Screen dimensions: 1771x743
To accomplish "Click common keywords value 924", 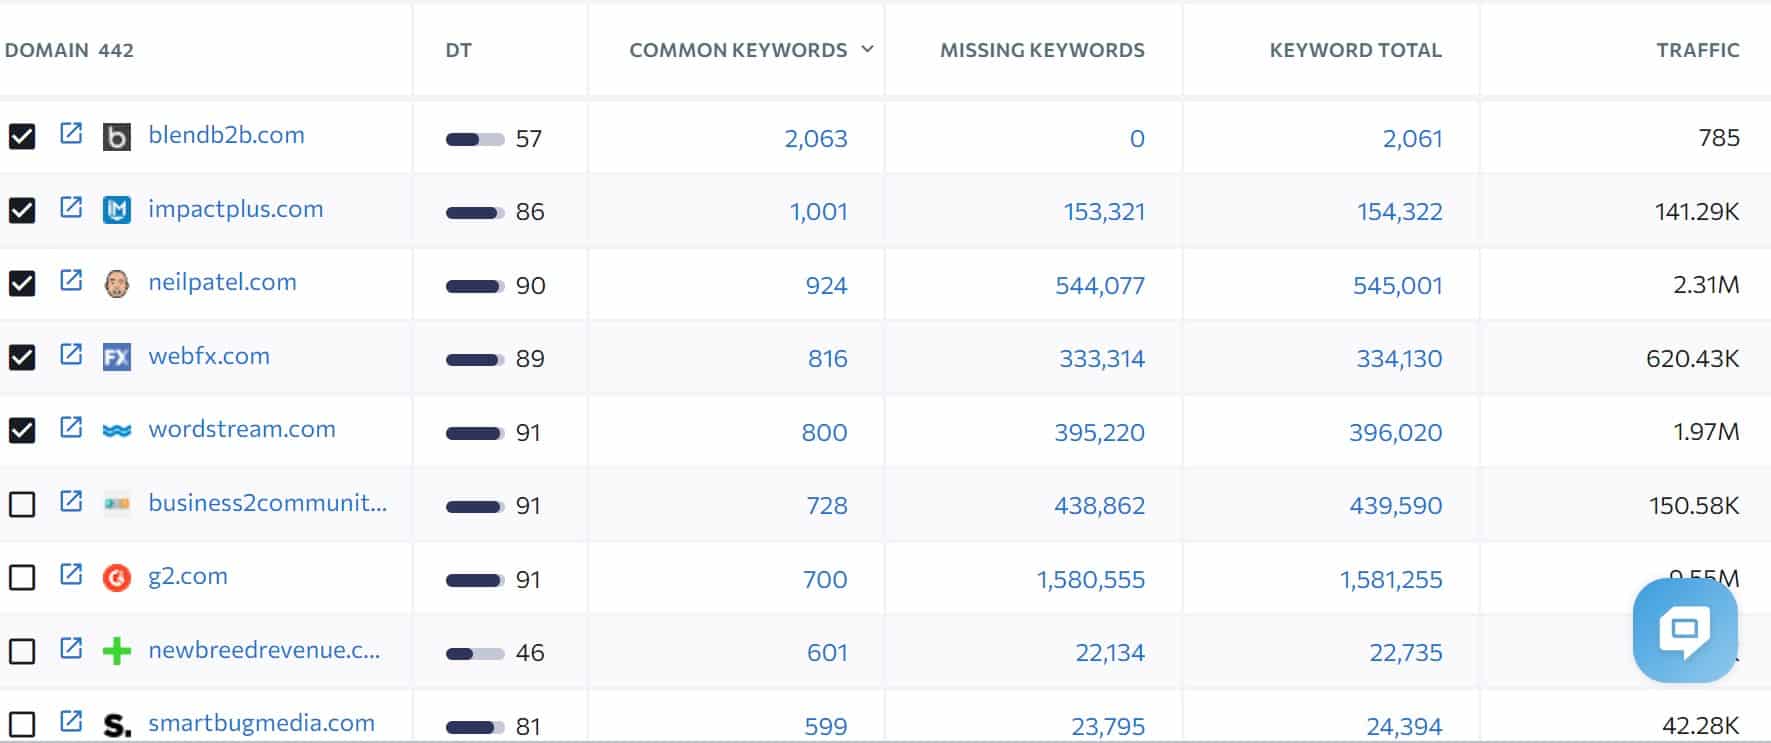I will pyautogui.click(x=826, y=286).
